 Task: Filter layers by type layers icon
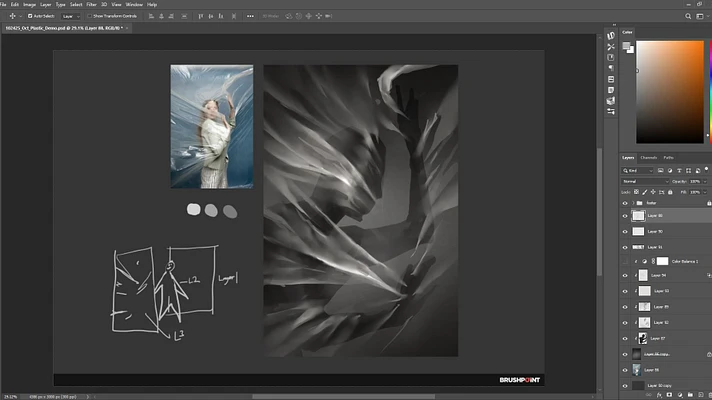click(679, 170)
